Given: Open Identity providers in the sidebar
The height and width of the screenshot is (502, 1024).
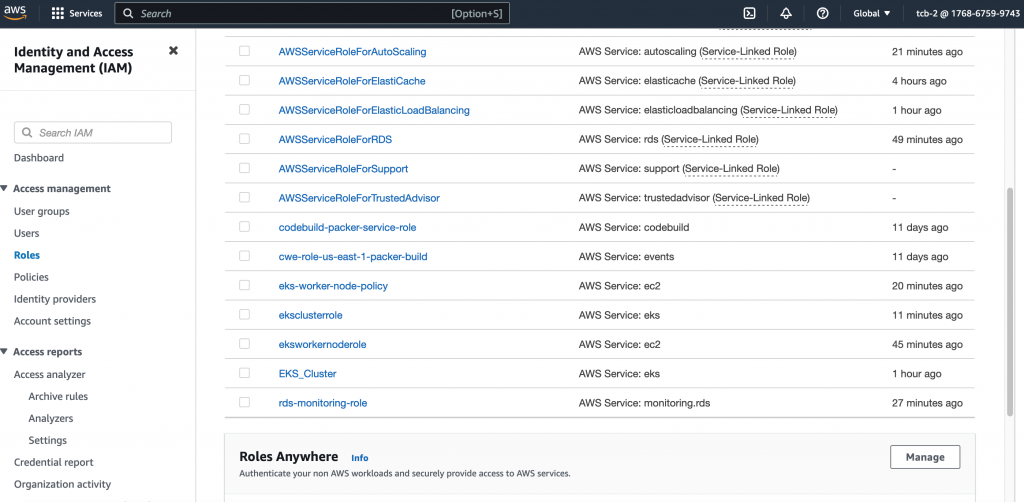Looking at the screenshot, I should pyautogui.click(x=55, y=299).
